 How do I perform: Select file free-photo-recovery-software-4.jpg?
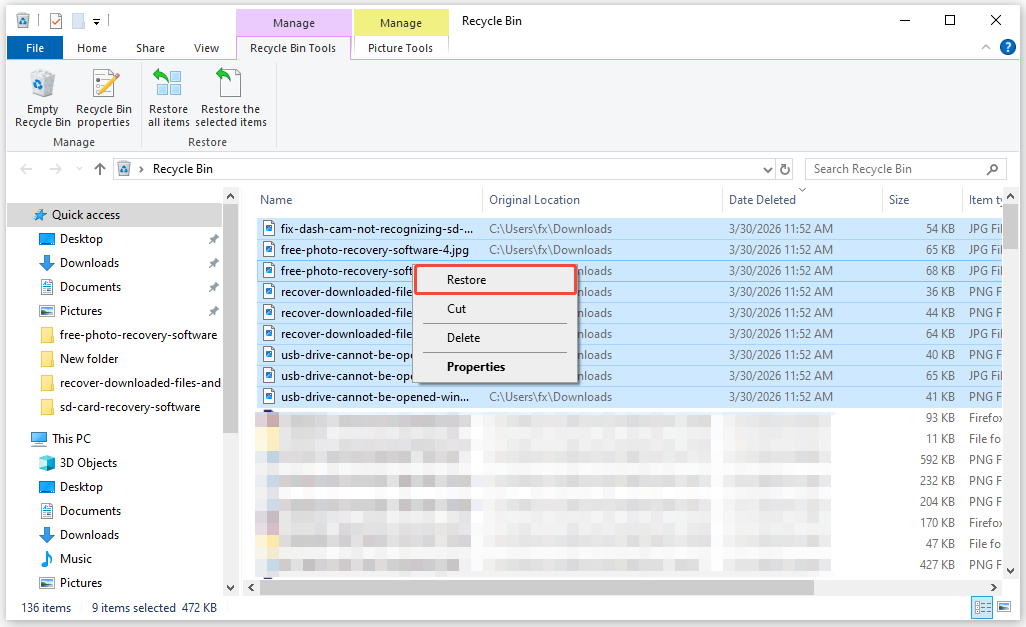click(374, 249)
